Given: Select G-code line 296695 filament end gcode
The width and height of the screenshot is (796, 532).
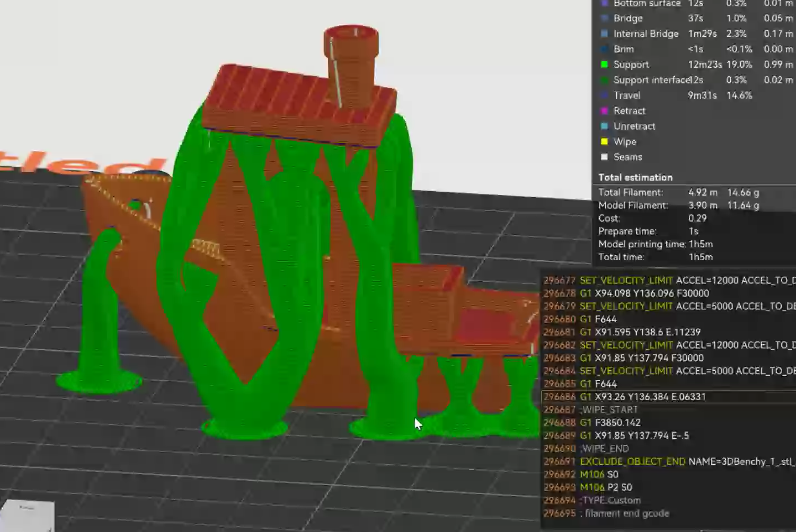Looking at the screenshot, I should tap(669, 513).
